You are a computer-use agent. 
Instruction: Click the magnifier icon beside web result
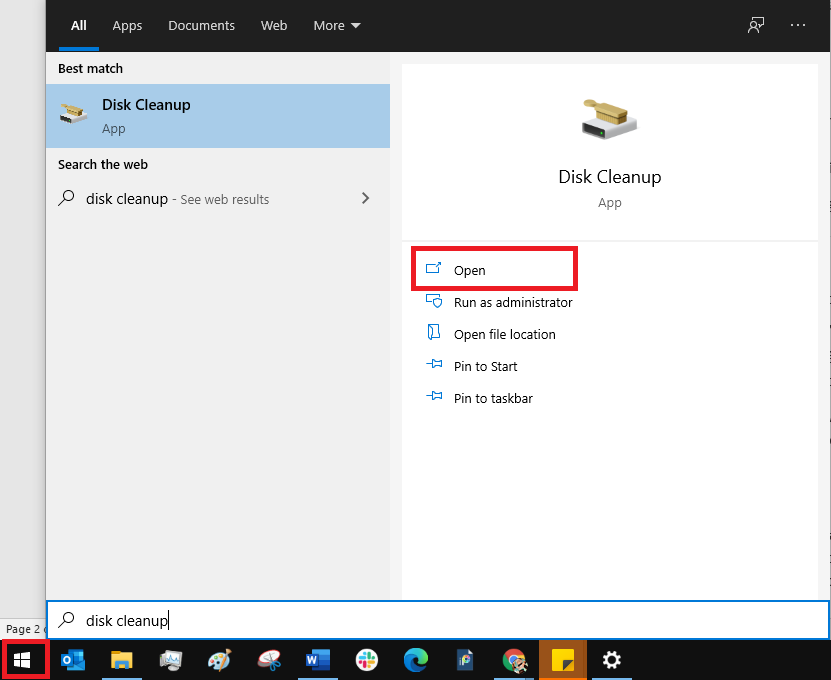tap(66, 198)
